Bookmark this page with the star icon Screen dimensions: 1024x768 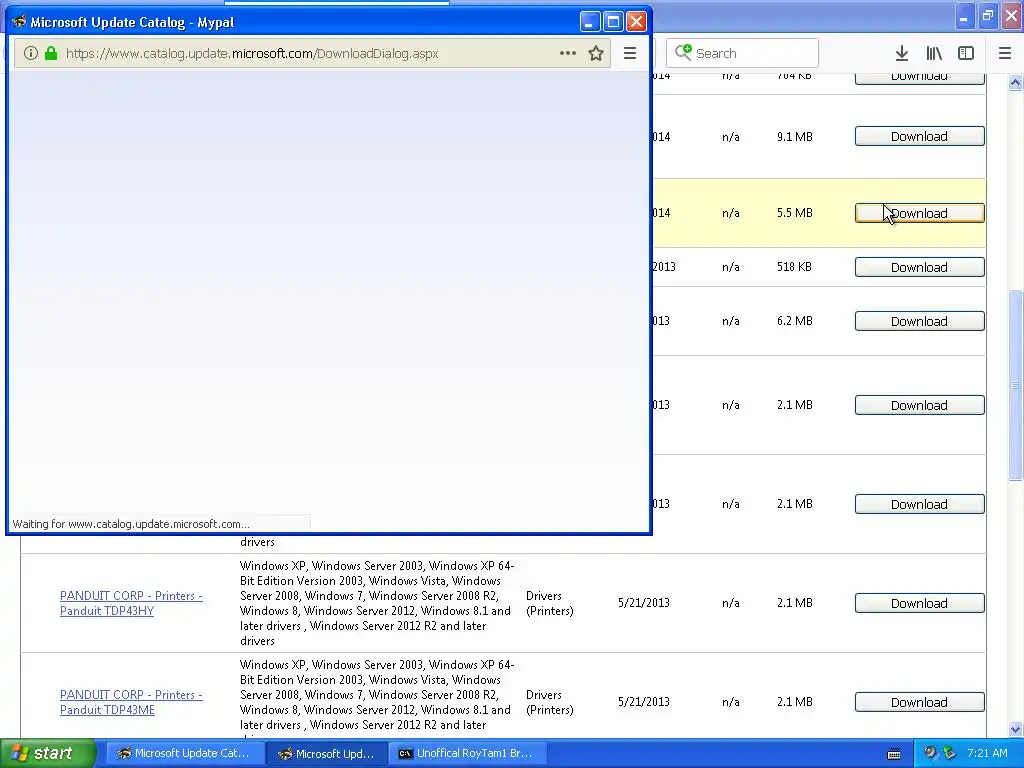point(596,54)
